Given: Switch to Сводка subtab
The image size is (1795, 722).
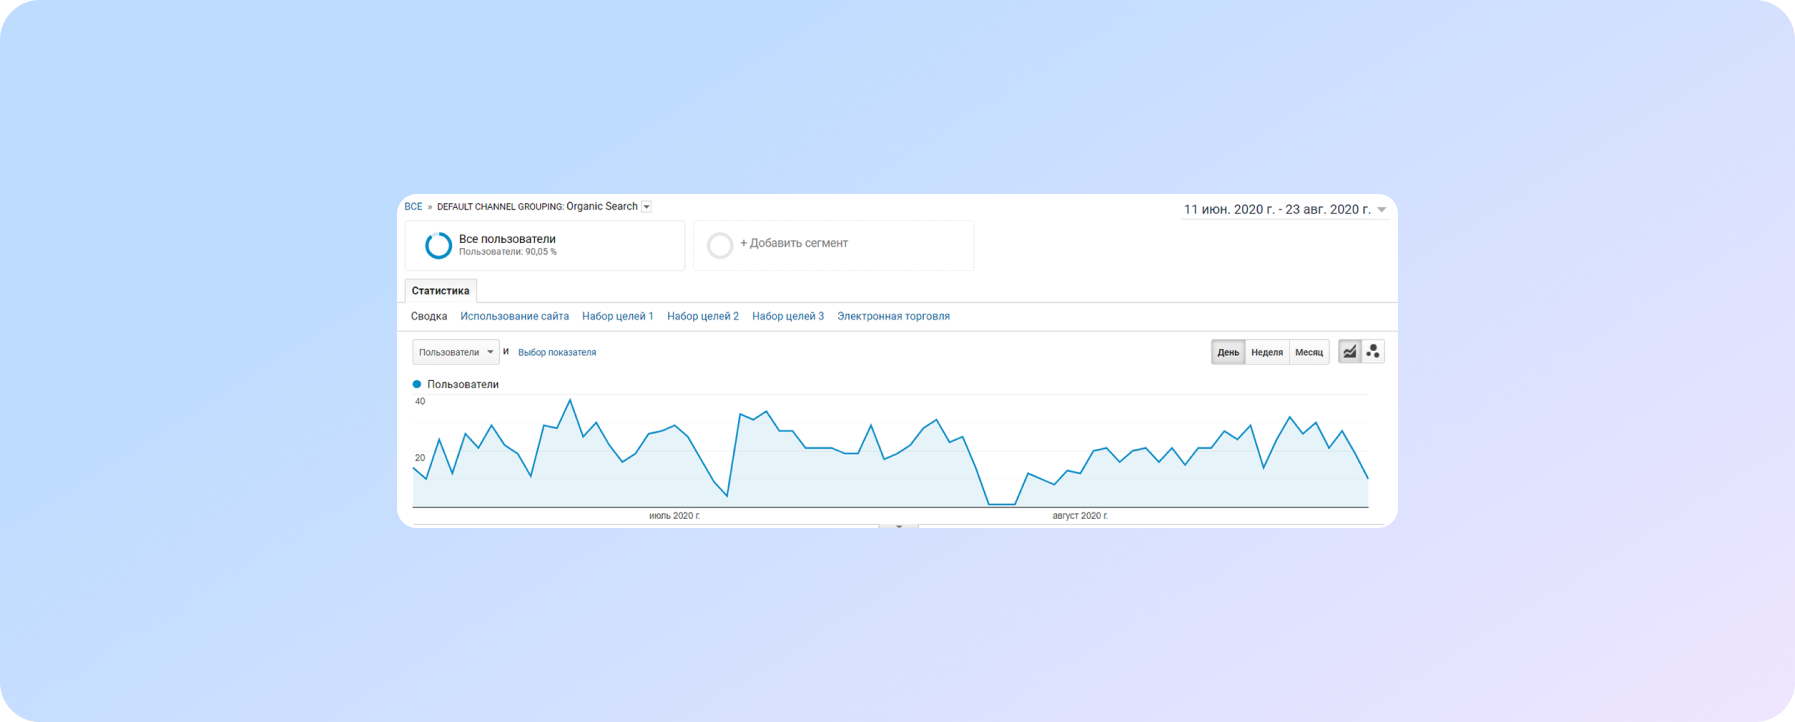Looking at the screenshot, I should tap(429, 316).
